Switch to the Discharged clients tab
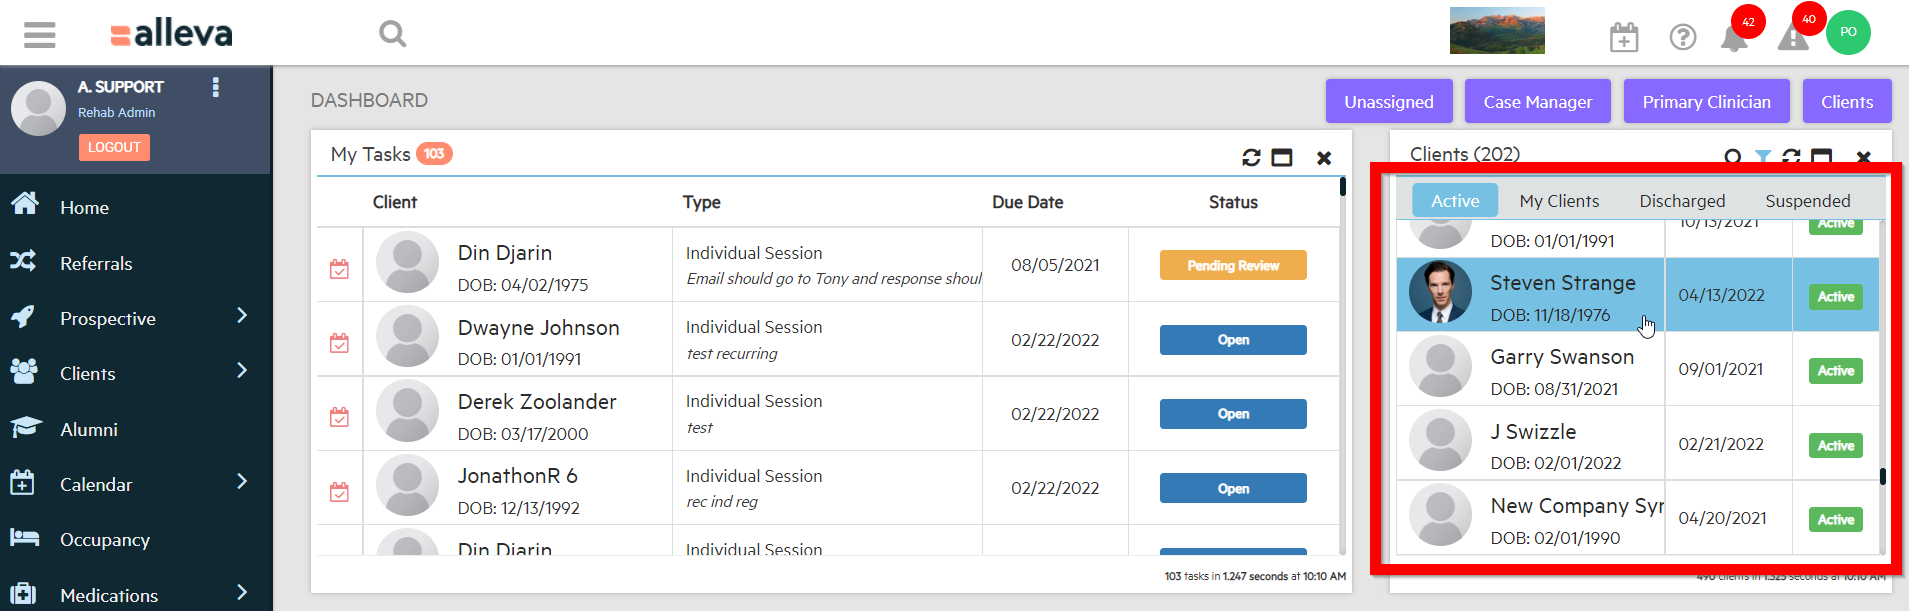Screen dimensions: 1909x611 click(1682, 201)
